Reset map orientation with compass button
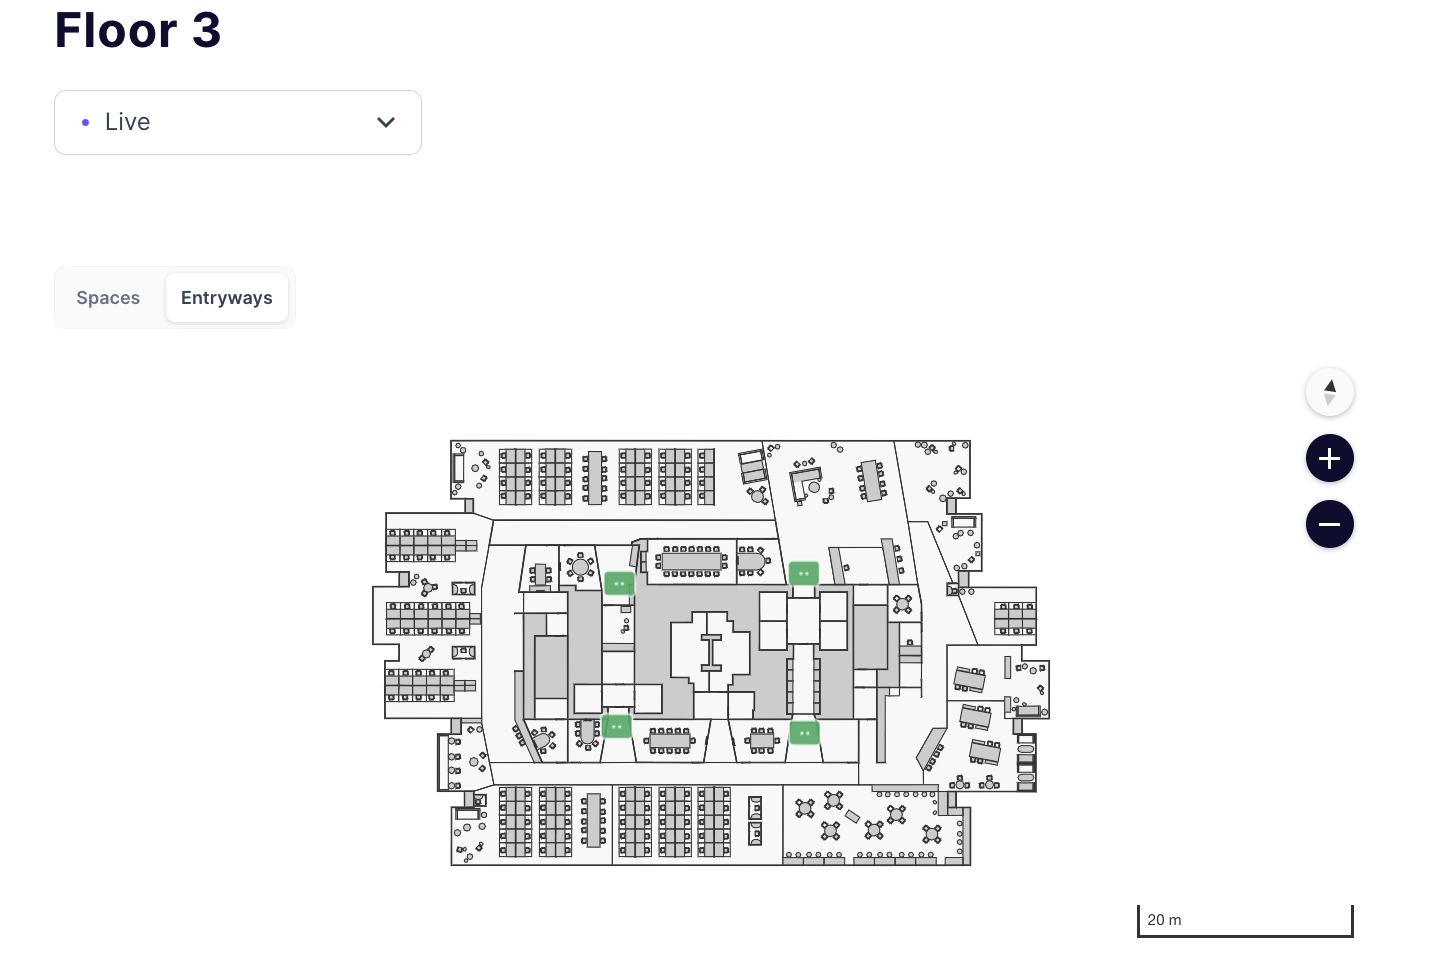 1330,392
